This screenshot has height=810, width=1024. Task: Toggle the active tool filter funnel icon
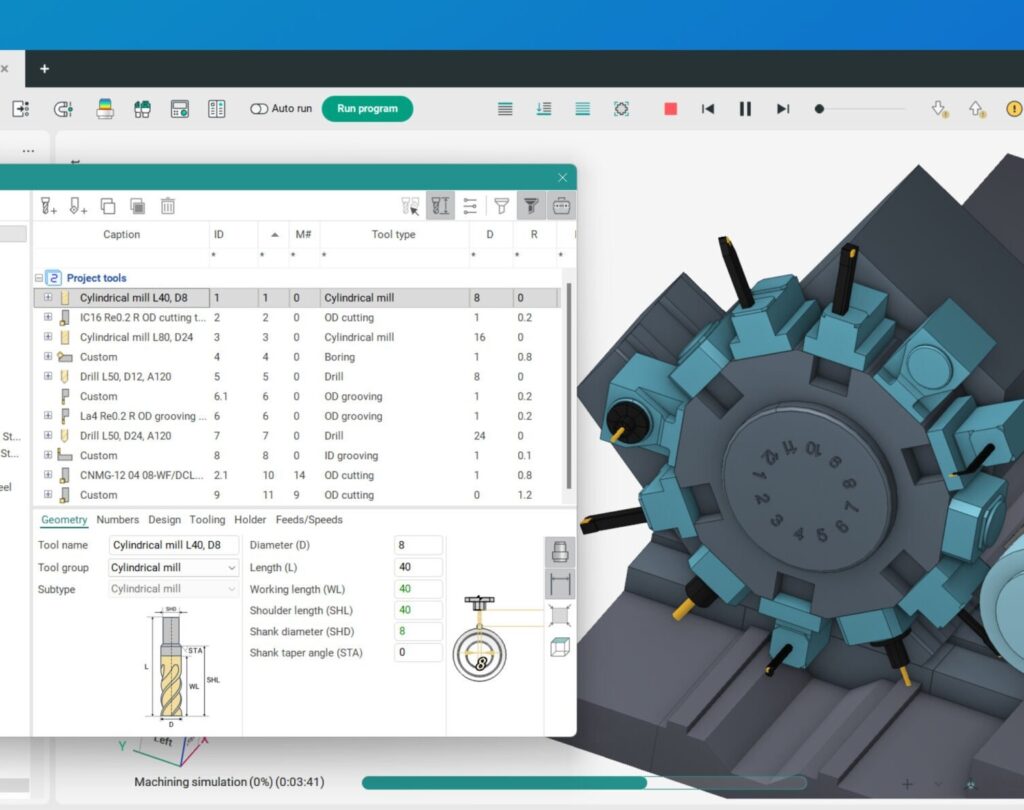click(531, 206)
